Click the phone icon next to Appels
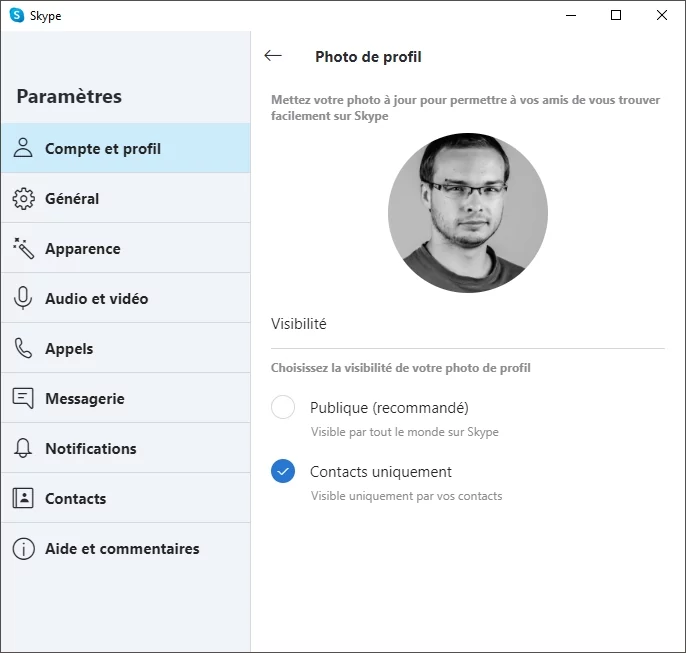 23,349
